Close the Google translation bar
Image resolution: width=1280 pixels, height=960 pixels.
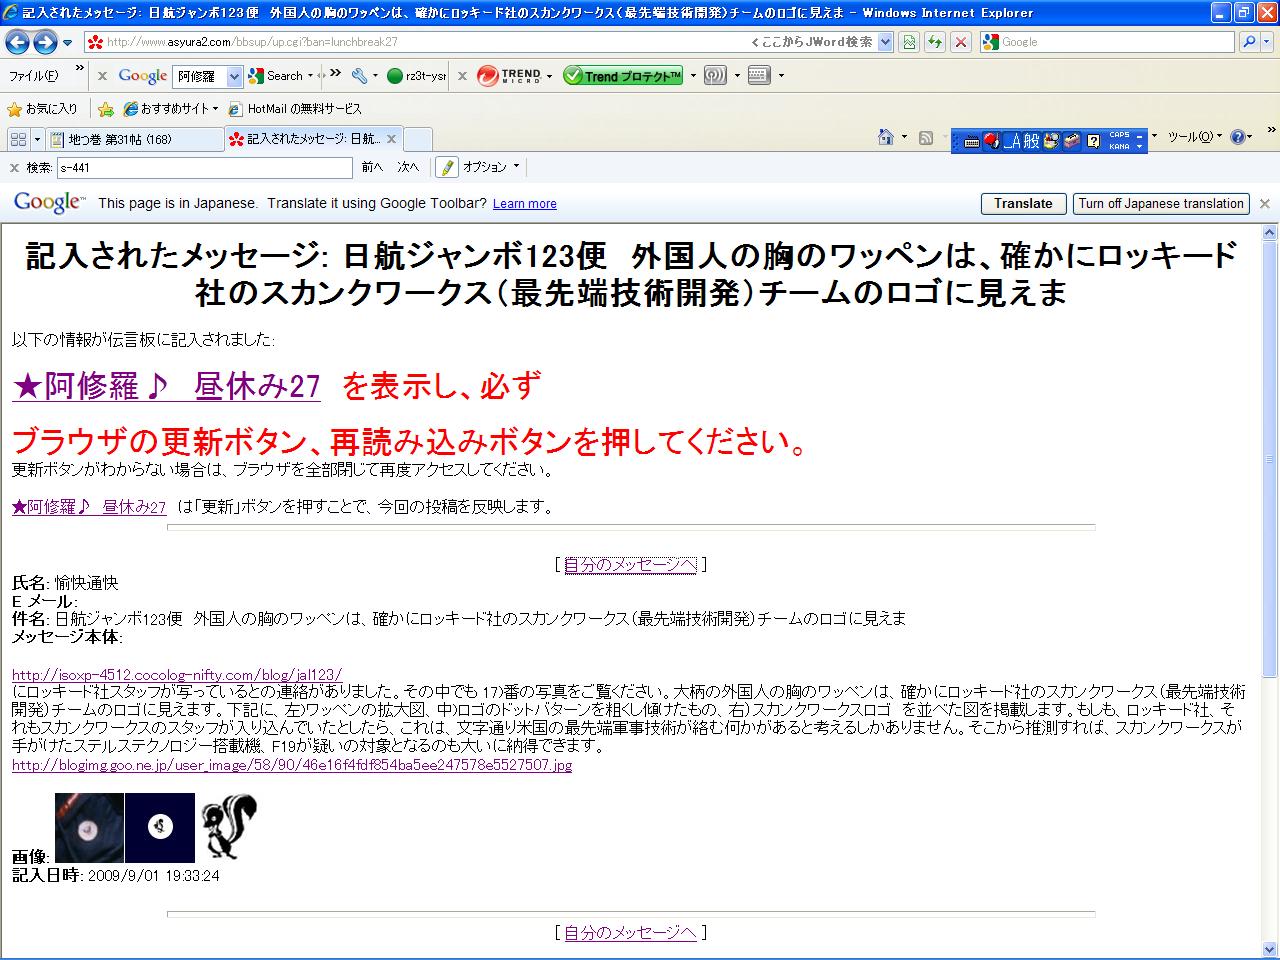(1264, 203)
